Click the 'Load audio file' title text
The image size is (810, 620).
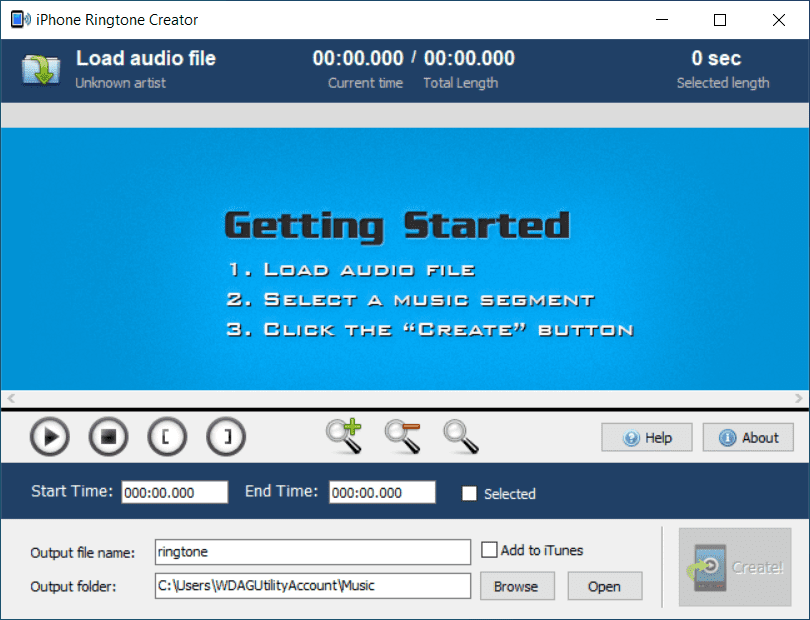click(146, 58)
